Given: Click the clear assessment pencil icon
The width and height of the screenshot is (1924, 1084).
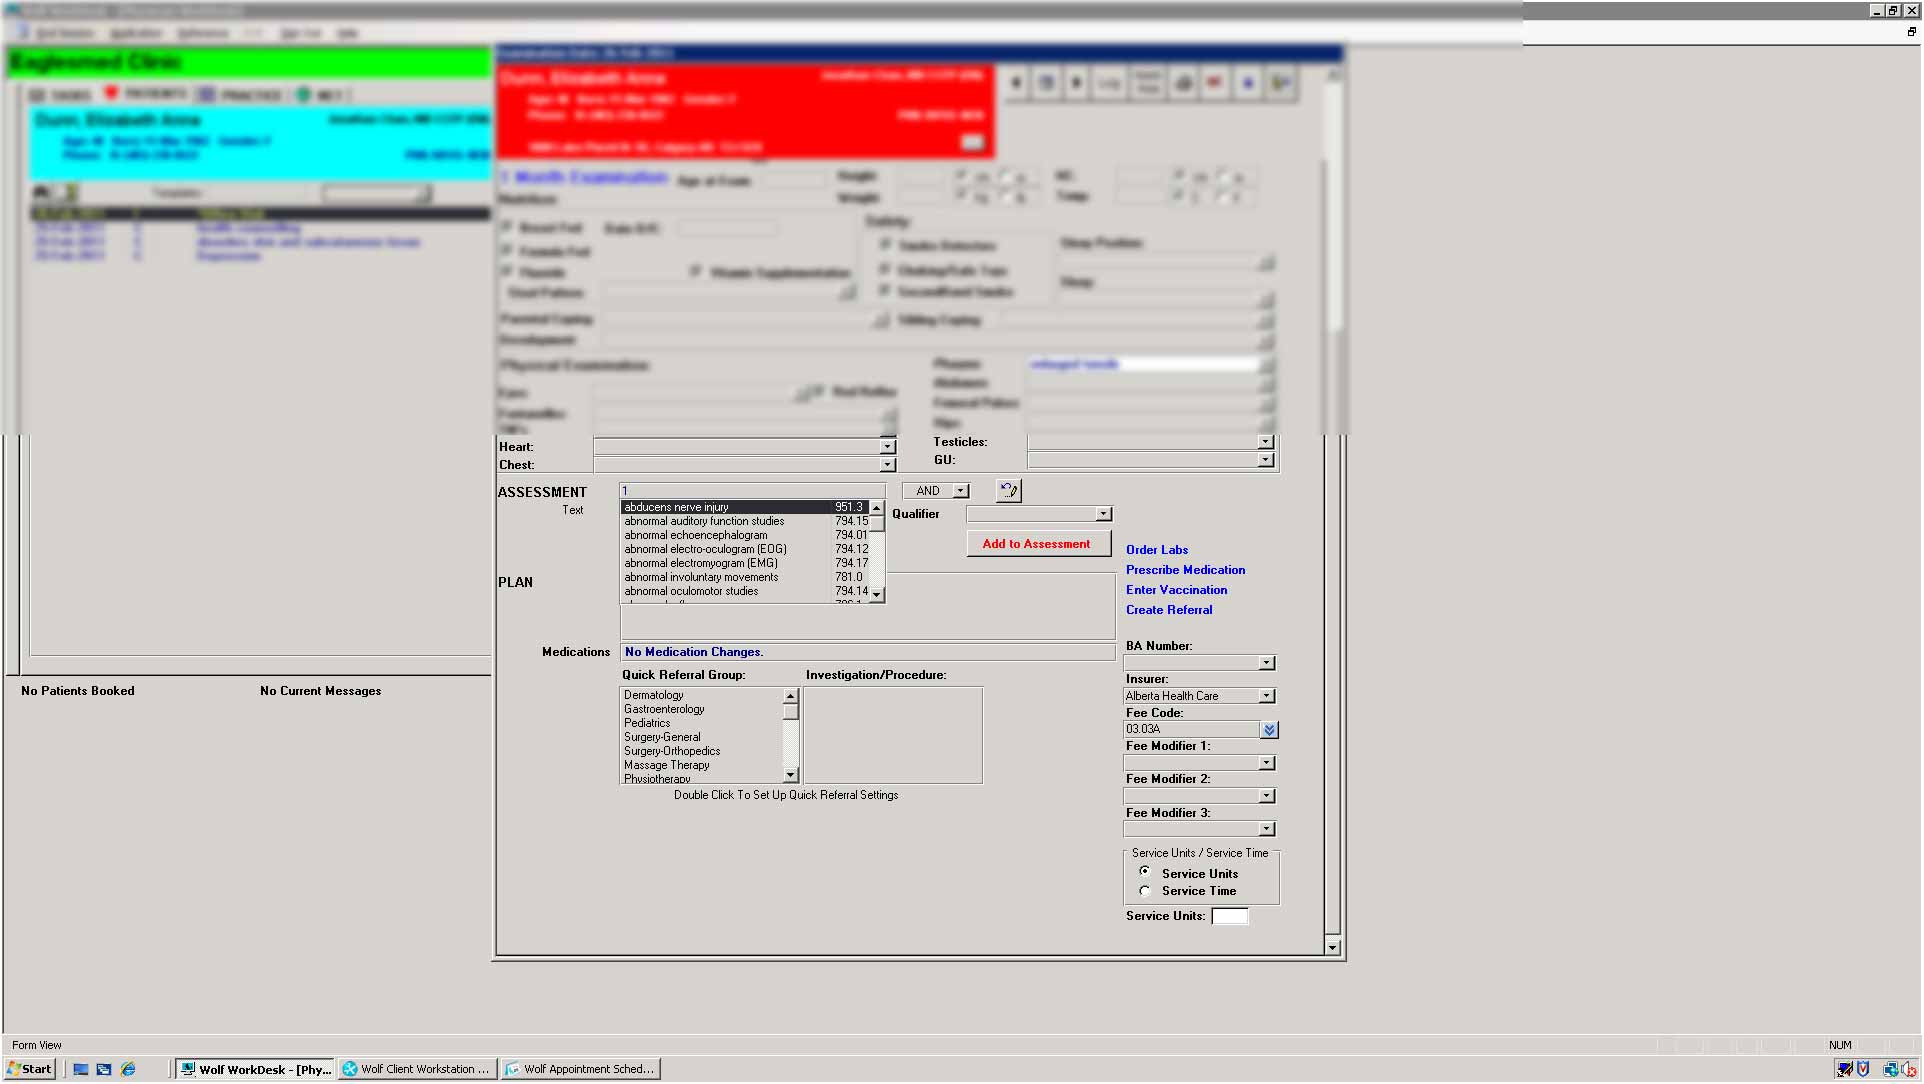Looking at the screenshot, I should coord(1009,491).
